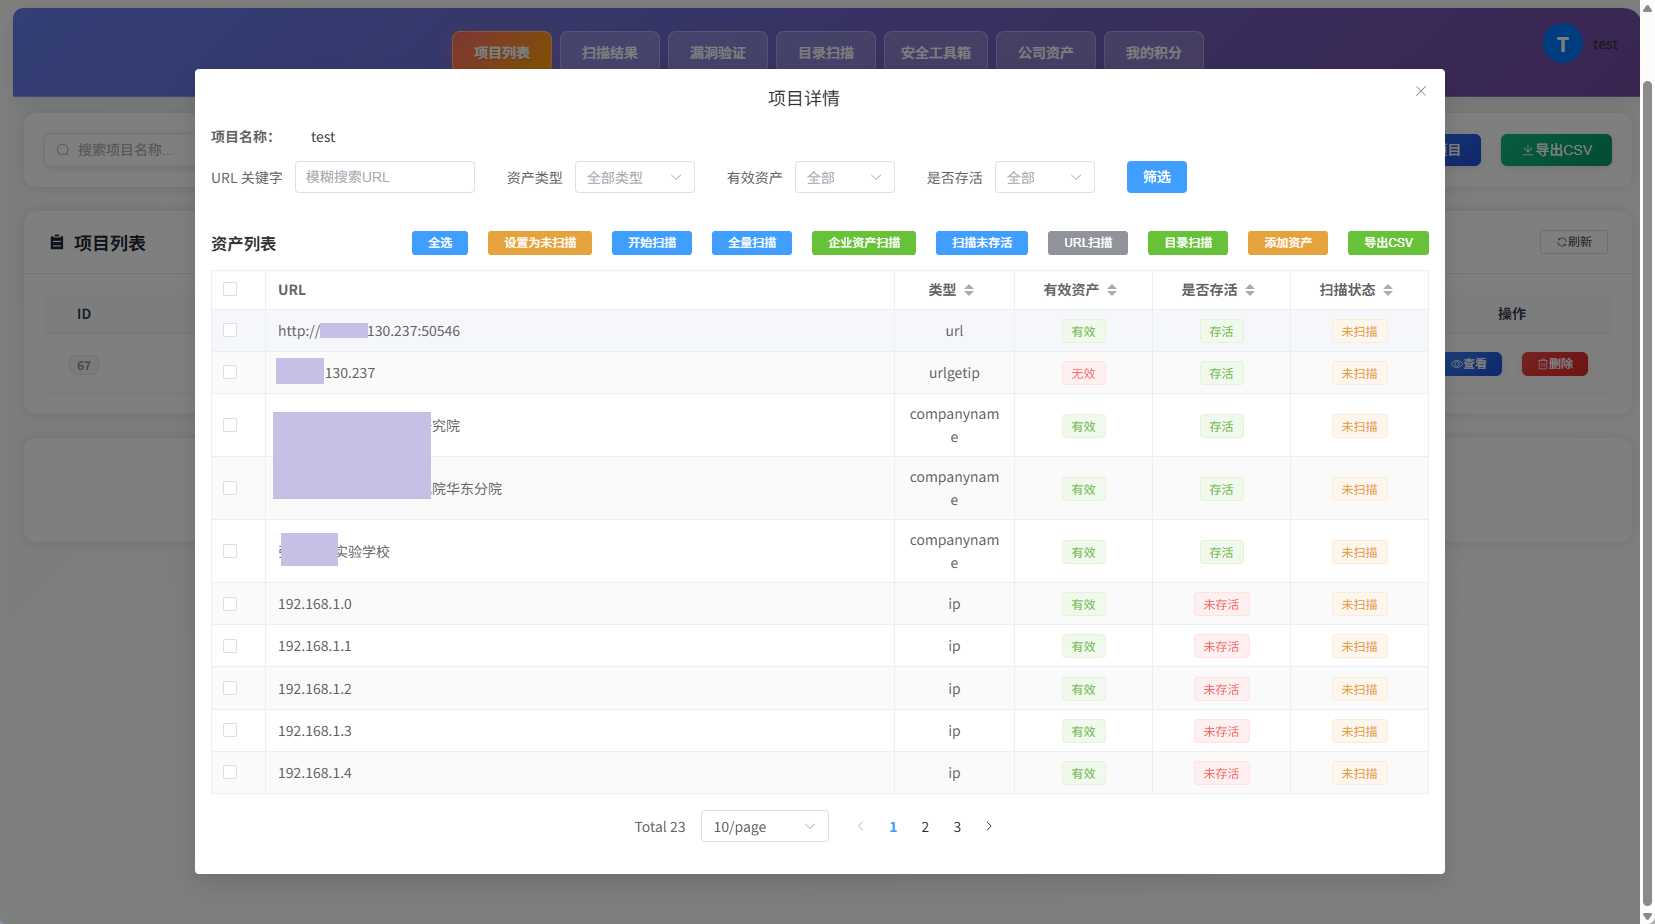This screenshot has width=1655, height=924.
Task: Open the 10/page size dropdown
Action: [x=765, y=826]
